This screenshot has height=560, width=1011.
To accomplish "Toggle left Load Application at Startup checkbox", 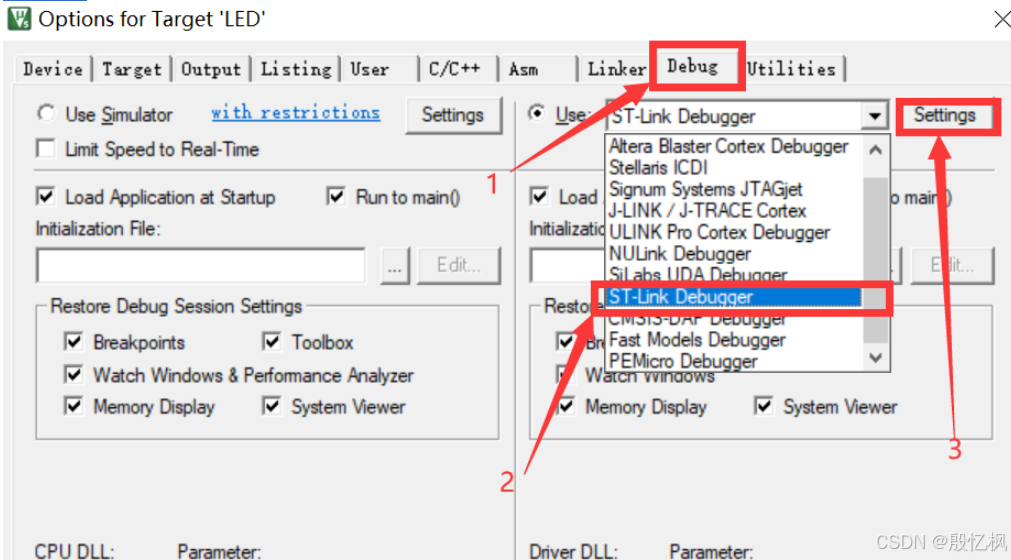I will click(x=46, y=197).
